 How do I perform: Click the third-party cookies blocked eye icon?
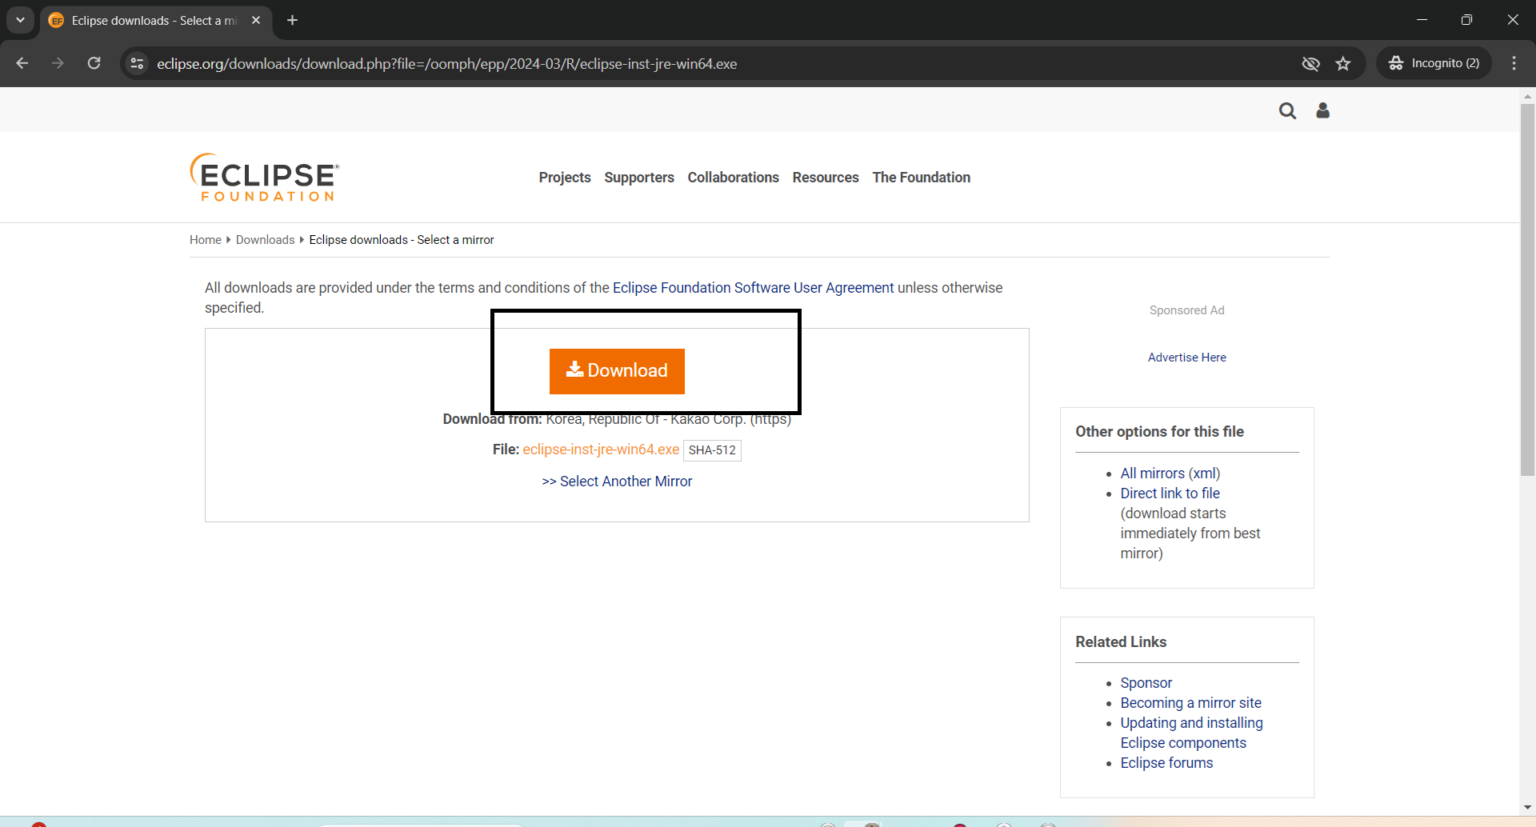click(1310, 64)
